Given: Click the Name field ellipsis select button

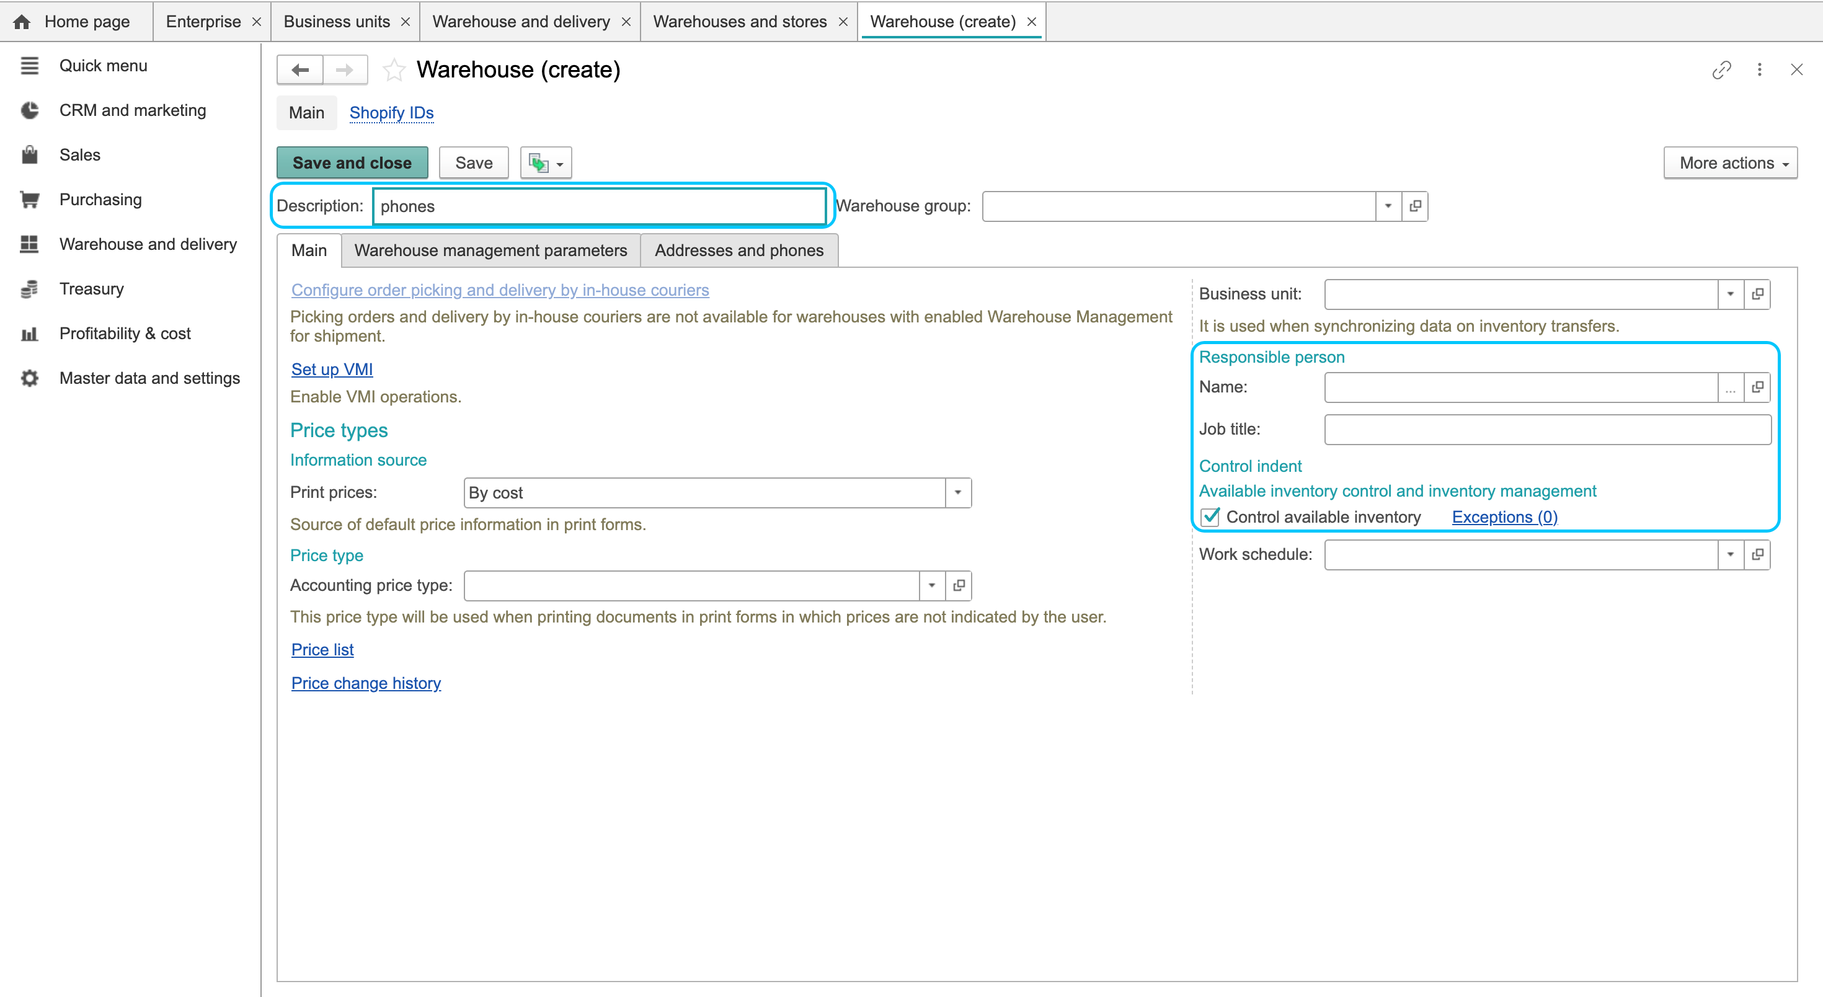Looking at the screenshot, I should click(1731, 388).
